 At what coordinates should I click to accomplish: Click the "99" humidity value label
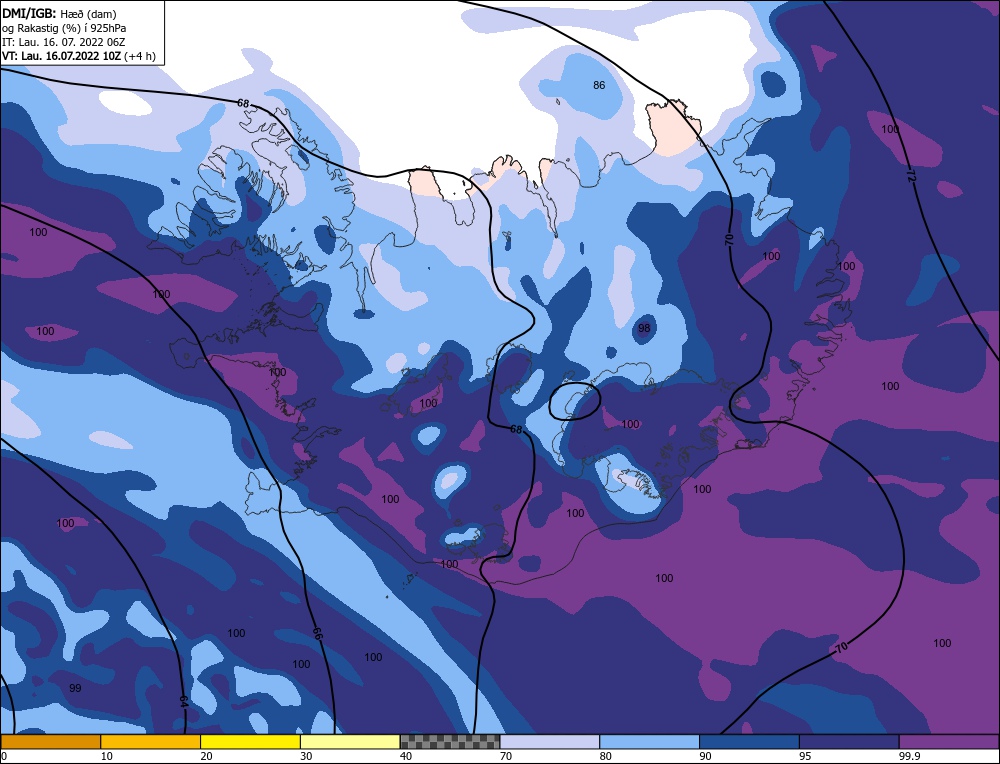click(75, 688)
